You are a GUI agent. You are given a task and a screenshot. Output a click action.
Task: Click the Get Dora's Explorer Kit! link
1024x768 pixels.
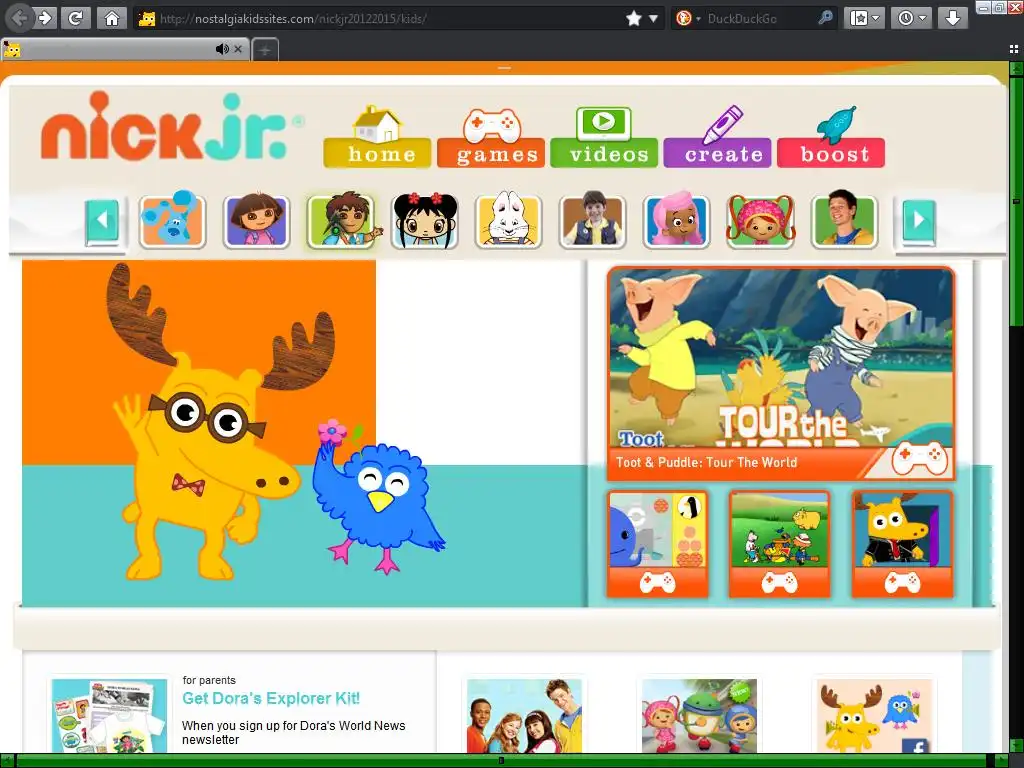[x=271, y=698]
